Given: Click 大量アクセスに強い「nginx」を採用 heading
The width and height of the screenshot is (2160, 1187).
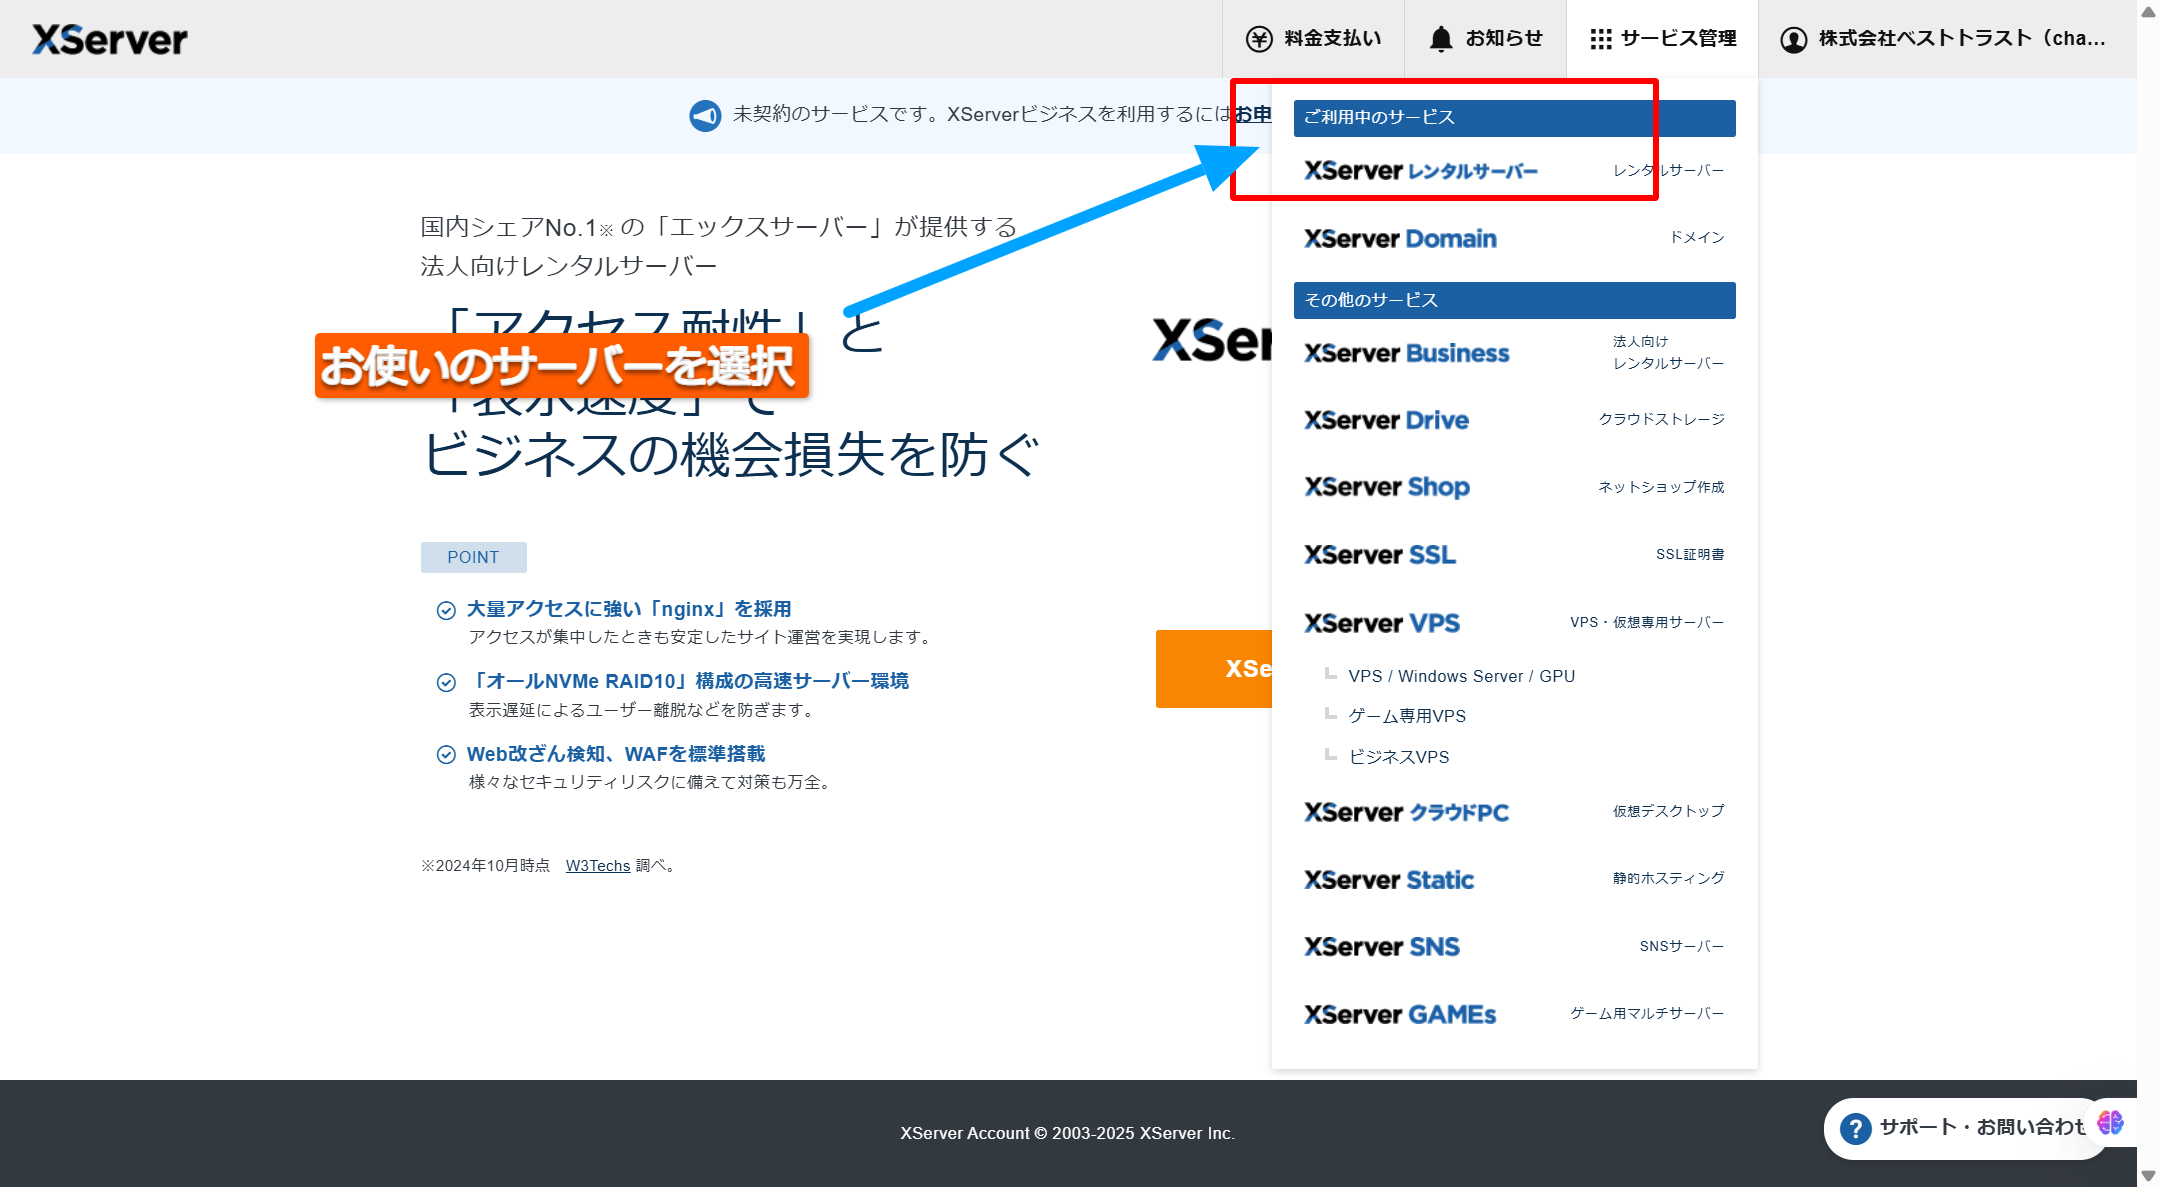Looking at the screenshot, I should (629, 609).
